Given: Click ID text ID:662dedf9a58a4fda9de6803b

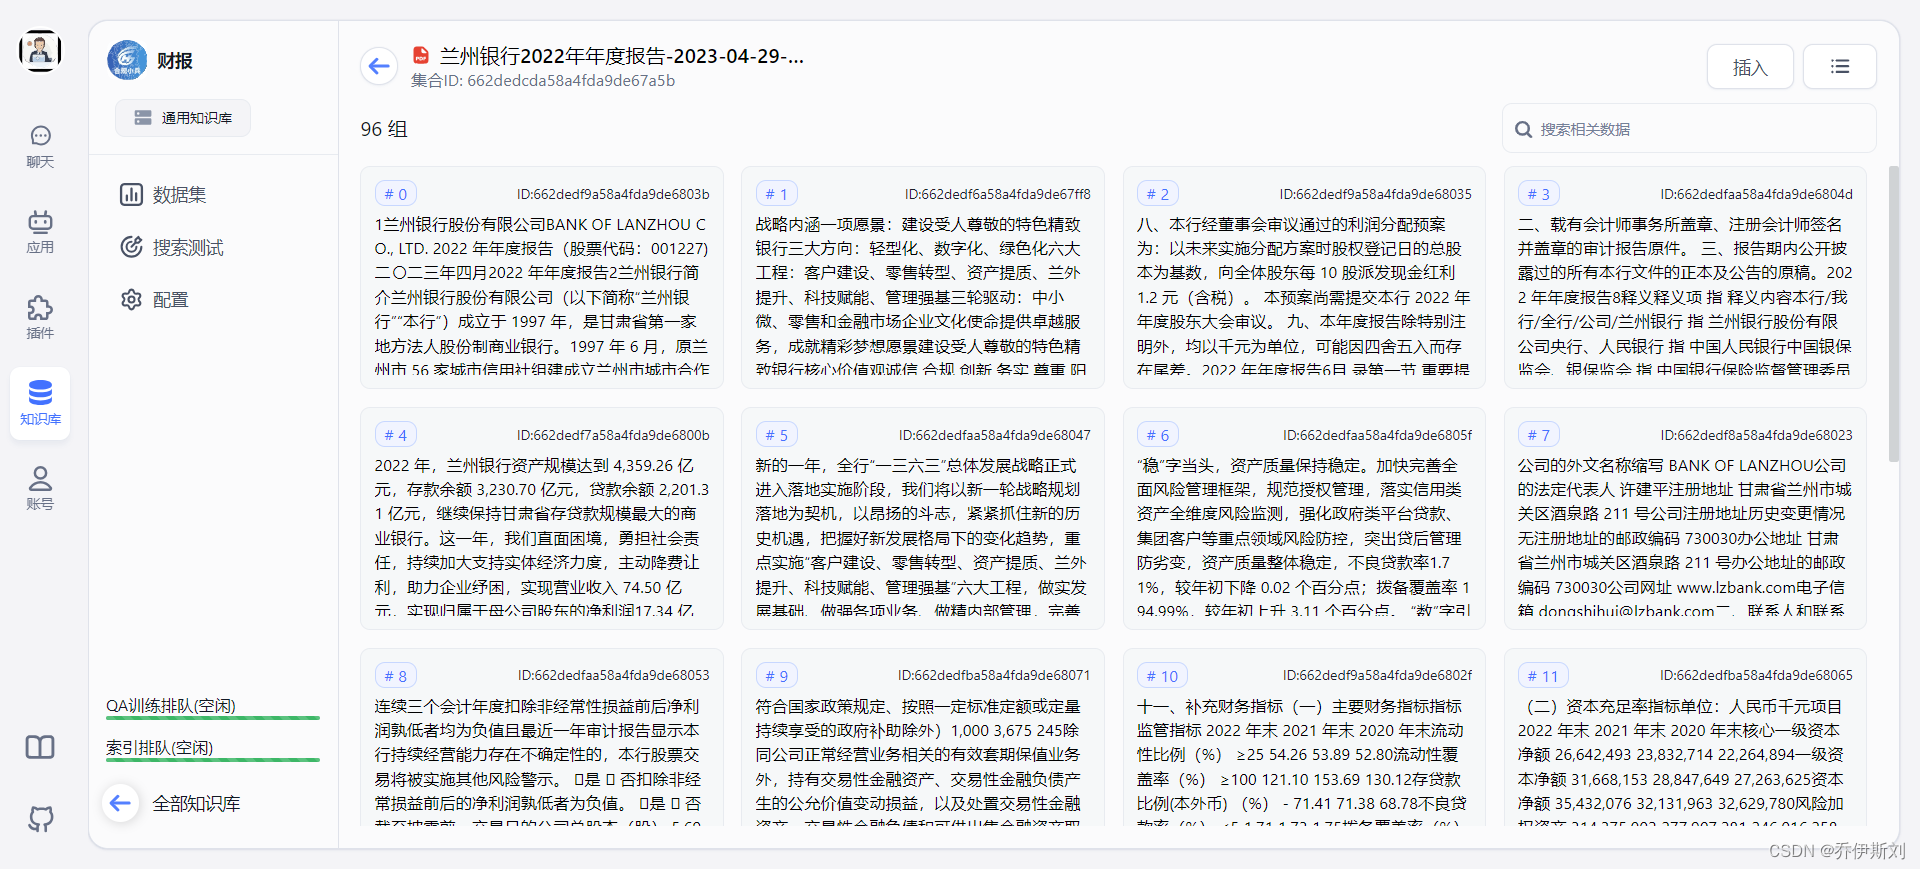Looking at the screenshot, I should (x=613, y=194).
